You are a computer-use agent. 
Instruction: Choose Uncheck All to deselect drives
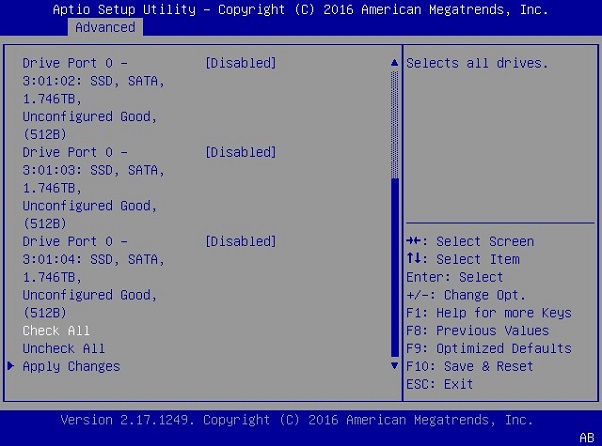pyautogui.click(x=64, y=348)
